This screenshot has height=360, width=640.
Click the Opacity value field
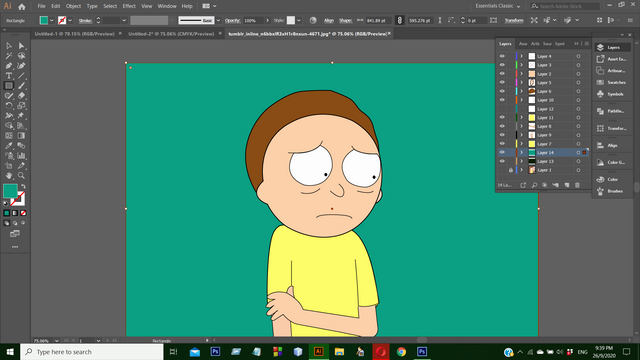(x=253, y=20)
